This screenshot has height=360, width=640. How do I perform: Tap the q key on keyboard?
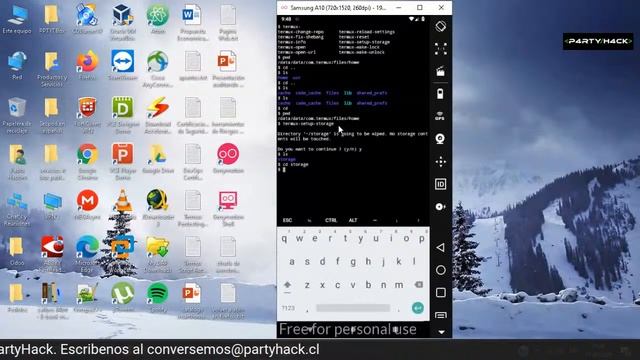[284, 239]
